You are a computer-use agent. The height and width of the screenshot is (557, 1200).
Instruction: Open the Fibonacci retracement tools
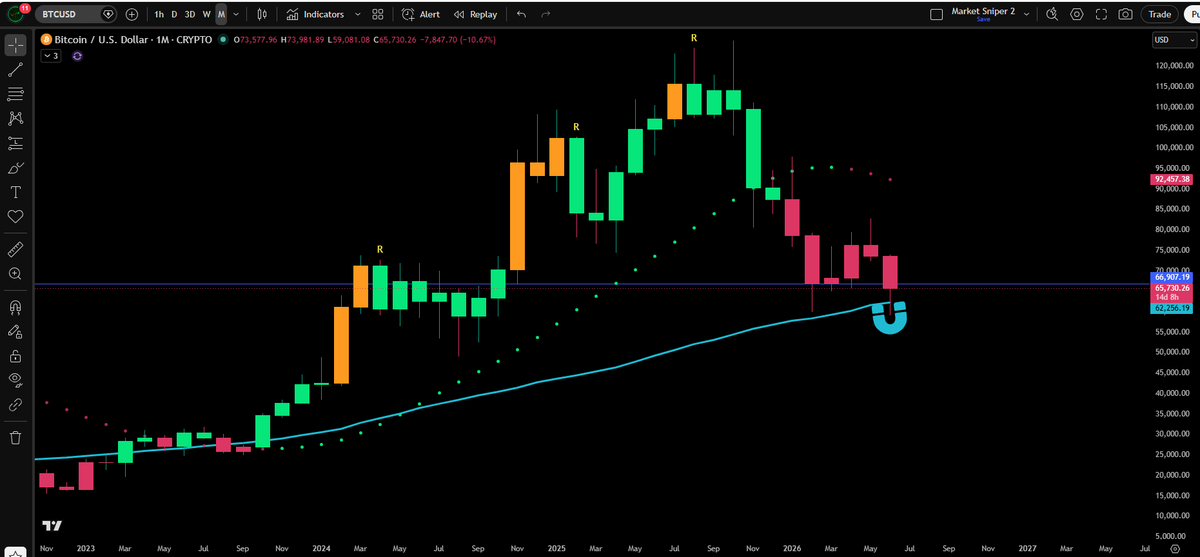point(15,94)
